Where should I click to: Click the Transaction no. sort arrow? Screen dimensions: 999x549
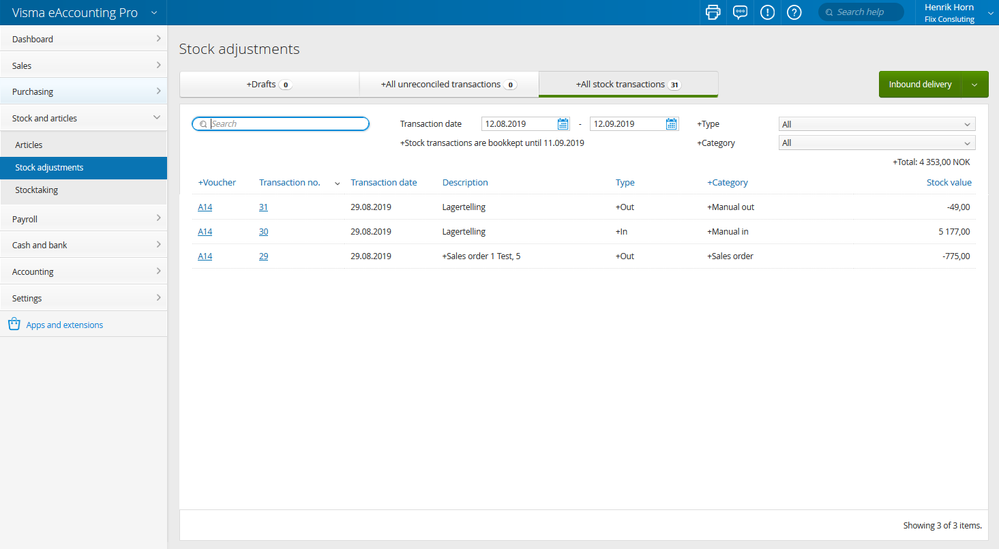pyautogui.click(x=337, y=184)
